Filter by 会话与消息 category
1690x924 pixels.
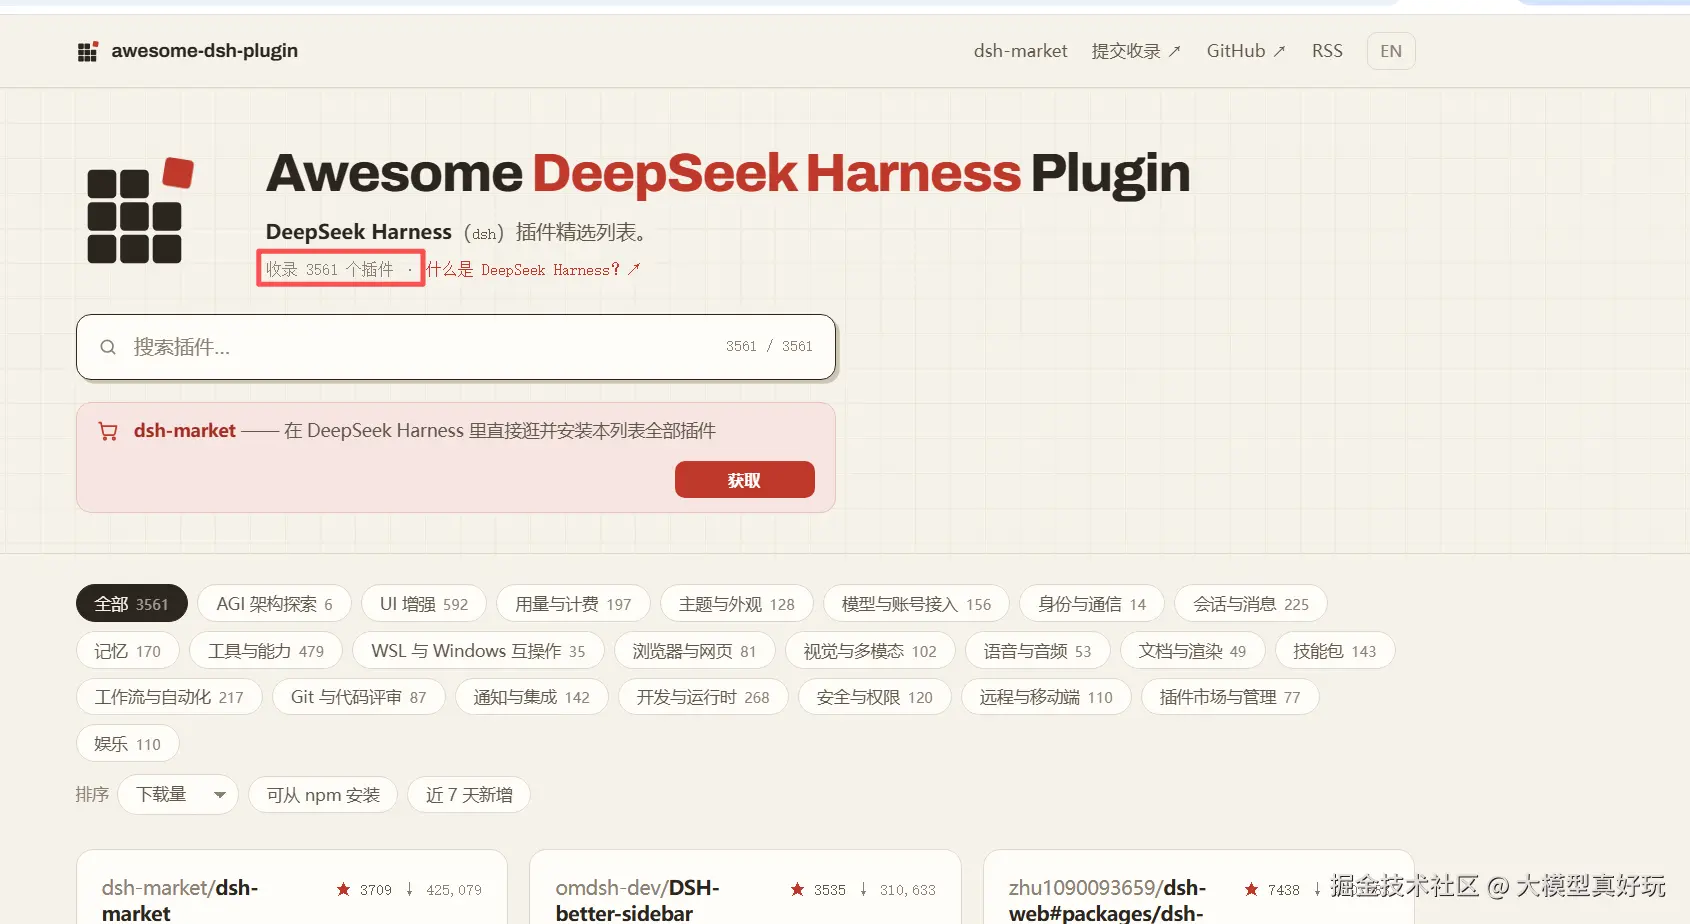click(1251, 603)
